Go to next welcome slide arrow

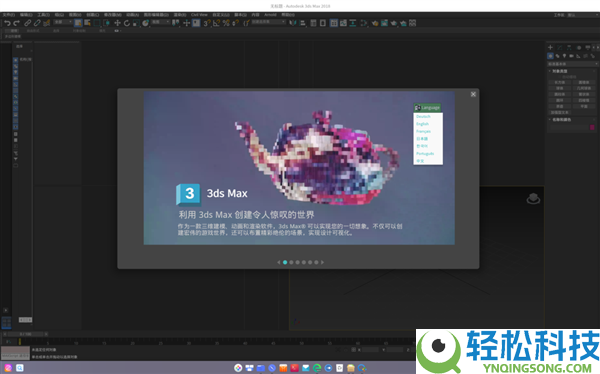pyautogui.click(x=322, y=262)
